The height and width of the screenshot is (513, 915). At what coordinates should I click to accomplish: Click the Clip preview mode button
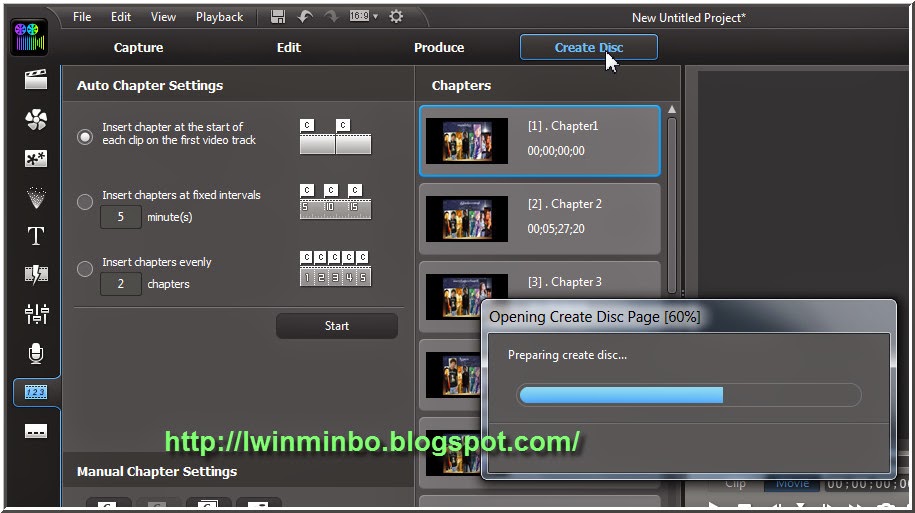pyautogui.click(x=735, y=484)
